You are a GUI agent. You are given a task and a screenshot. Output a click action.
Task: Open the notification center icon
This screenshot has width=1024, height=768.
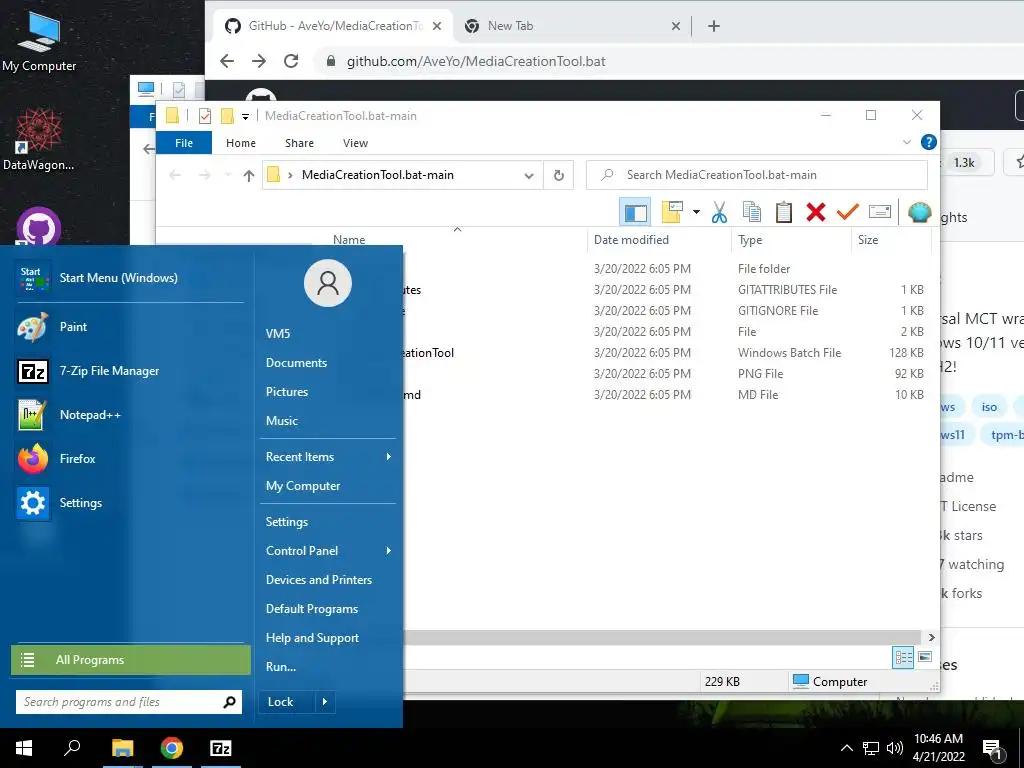coord(993,749)
